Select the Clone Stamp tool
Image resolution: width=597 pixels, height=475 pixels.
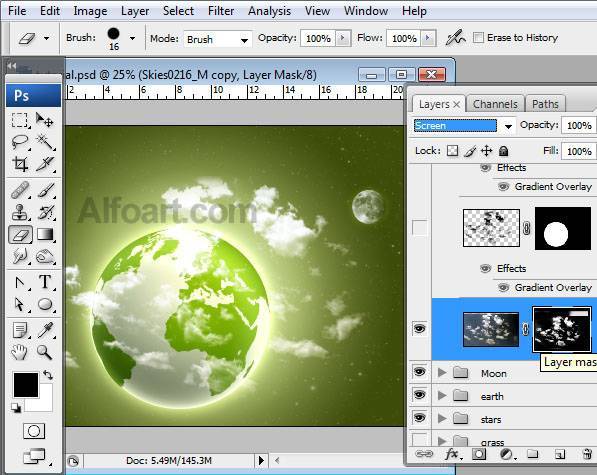click(19, 212)
